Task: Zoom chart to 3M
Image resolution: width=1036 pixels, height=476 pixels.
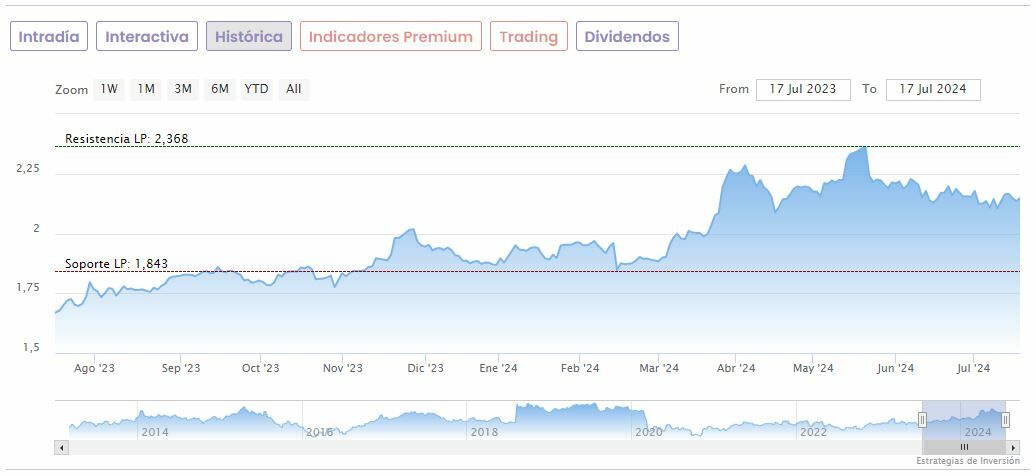Action: 183,89
